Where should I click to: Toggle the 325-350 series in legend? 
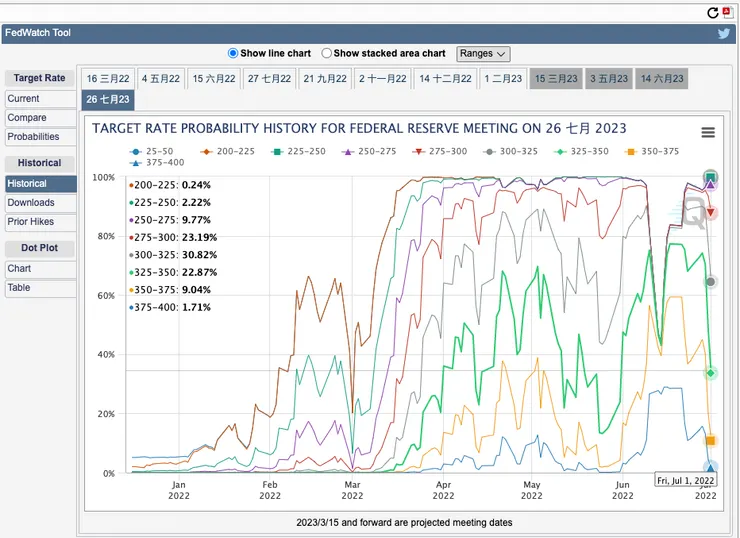tap(581, 151)
